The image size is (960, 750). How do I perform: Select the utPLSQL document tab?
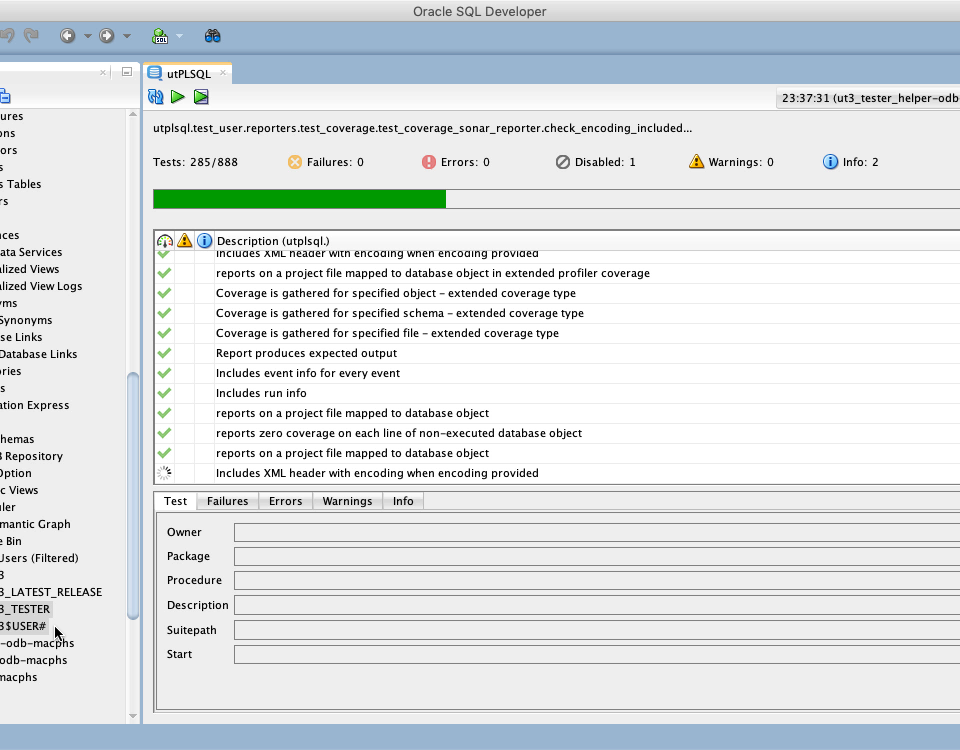[x=188, y=73]
